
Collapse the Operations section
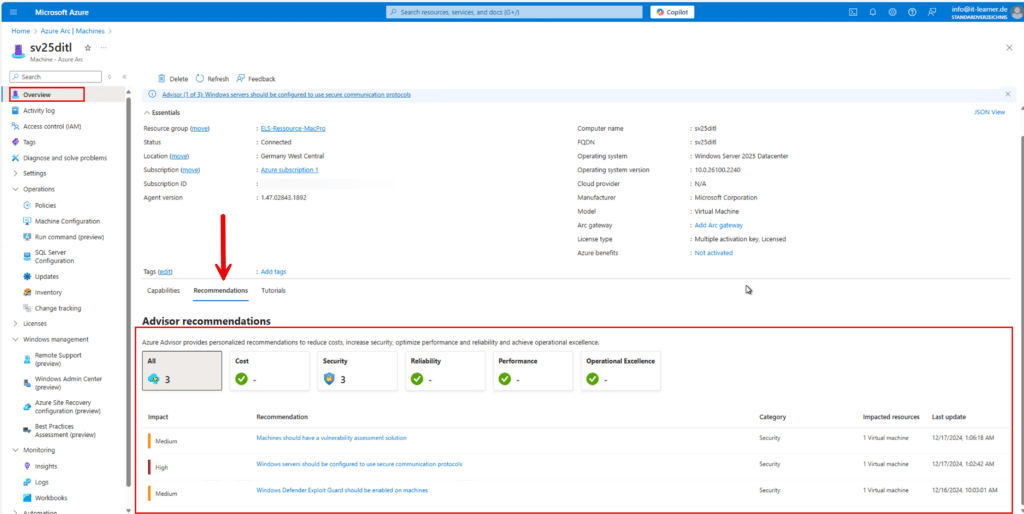click(39, 189)
